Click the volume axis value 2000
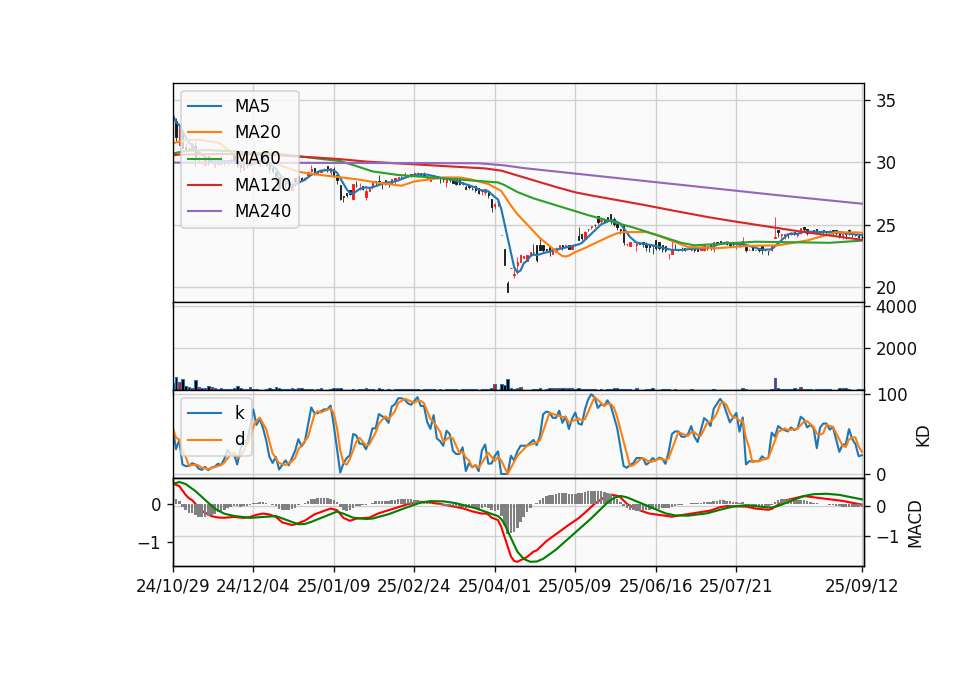This screenshot has height=690, width=960. click(x=896, y=349)
